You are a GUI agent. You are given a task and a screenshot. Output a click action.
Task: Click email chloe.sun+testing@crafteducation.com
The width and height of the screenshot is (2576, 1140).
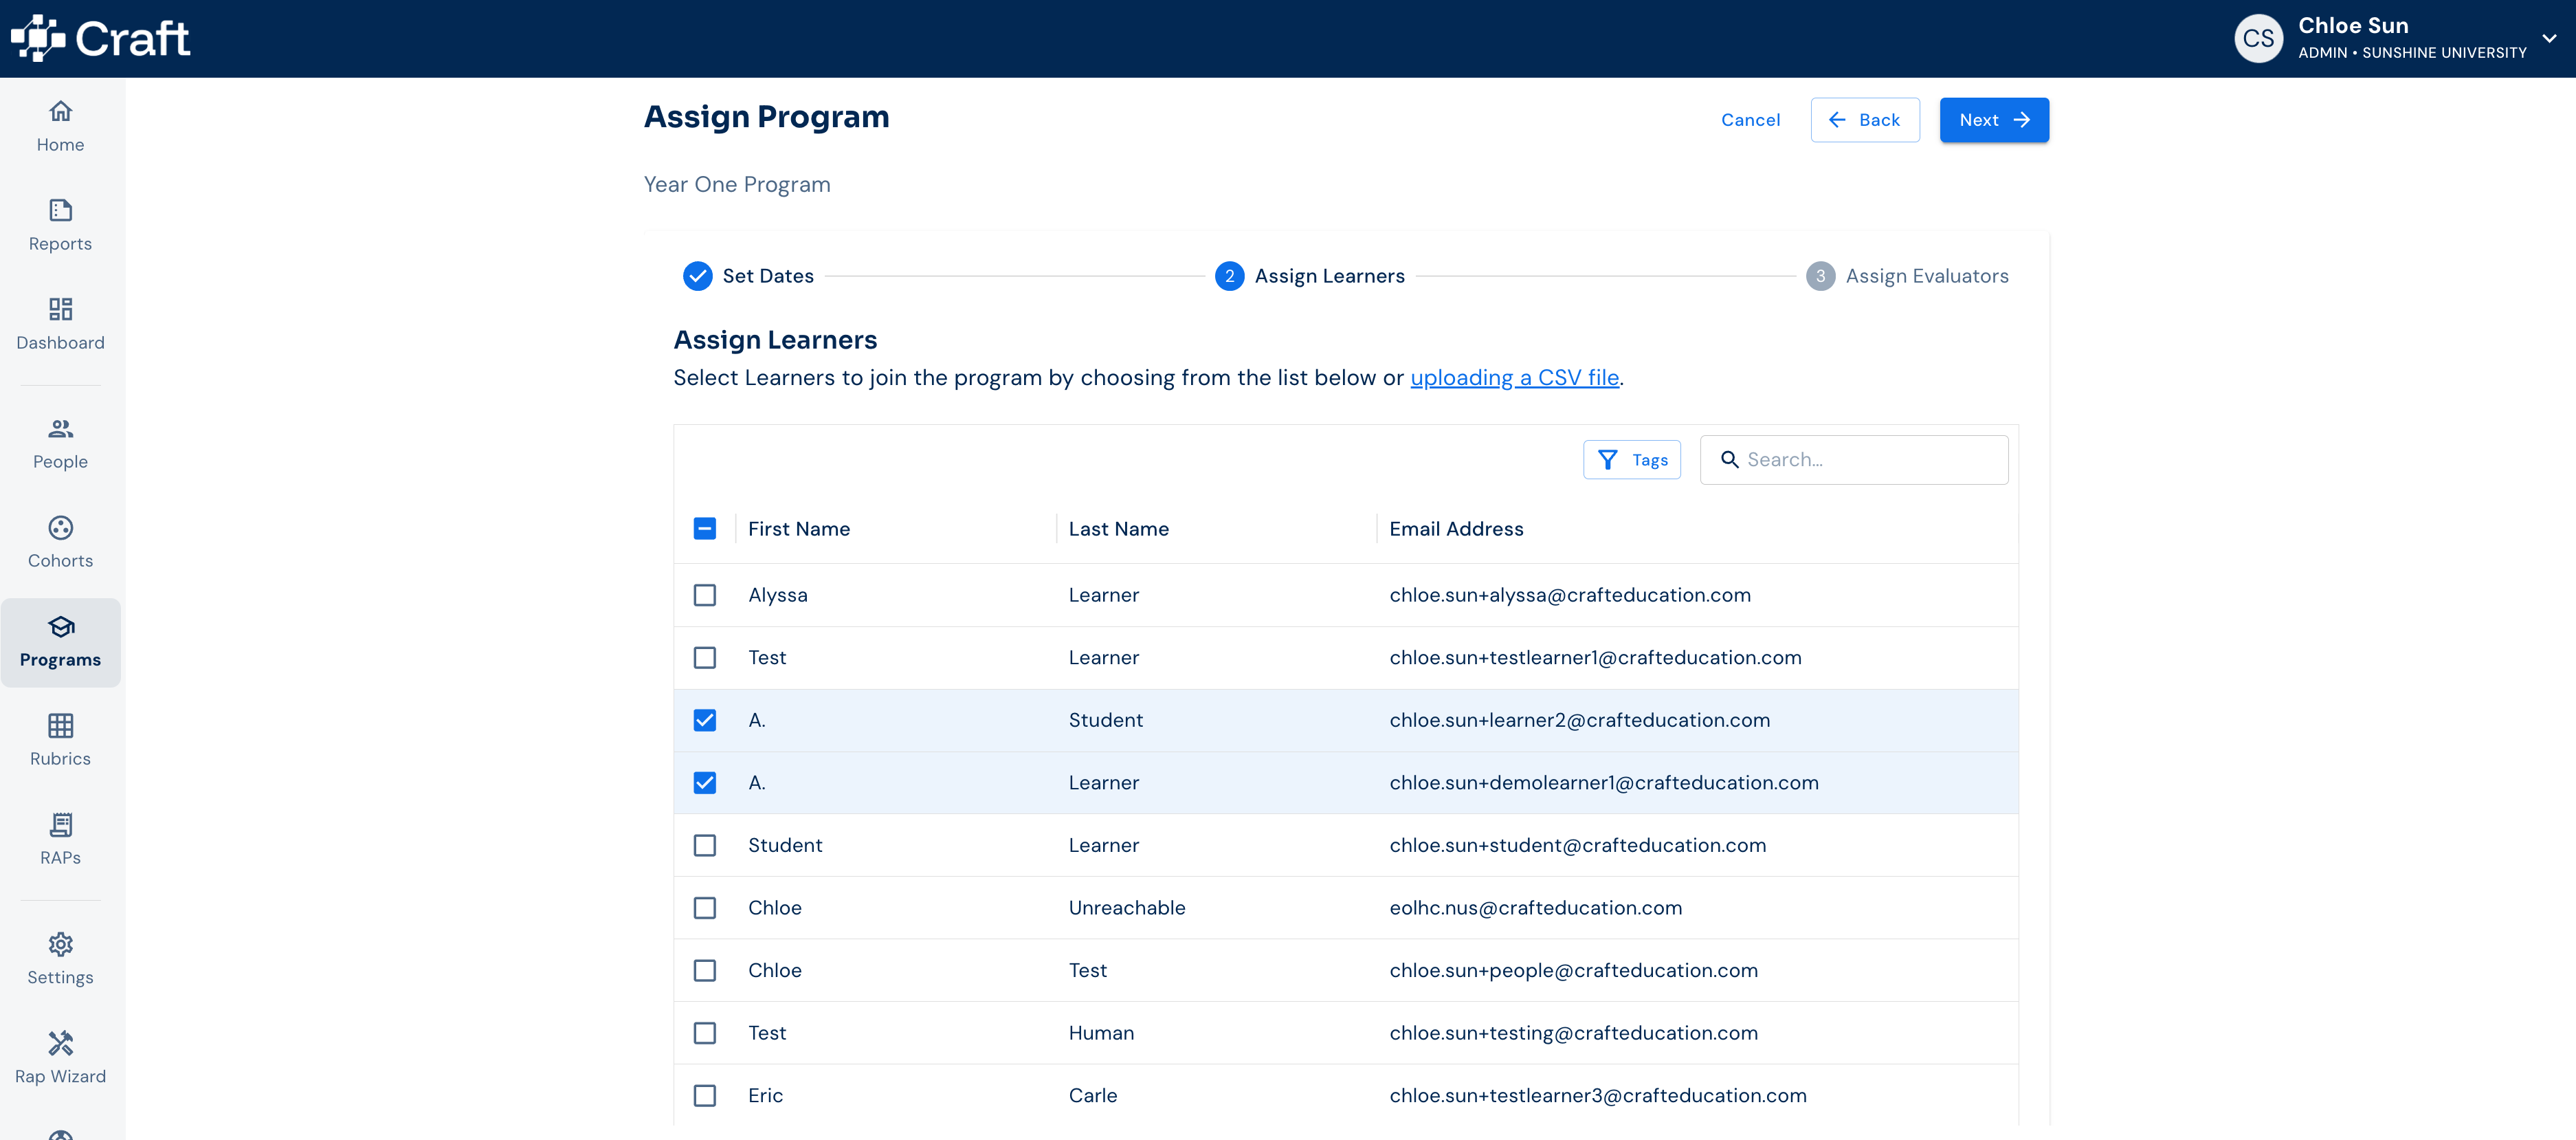(1573, 1033)
